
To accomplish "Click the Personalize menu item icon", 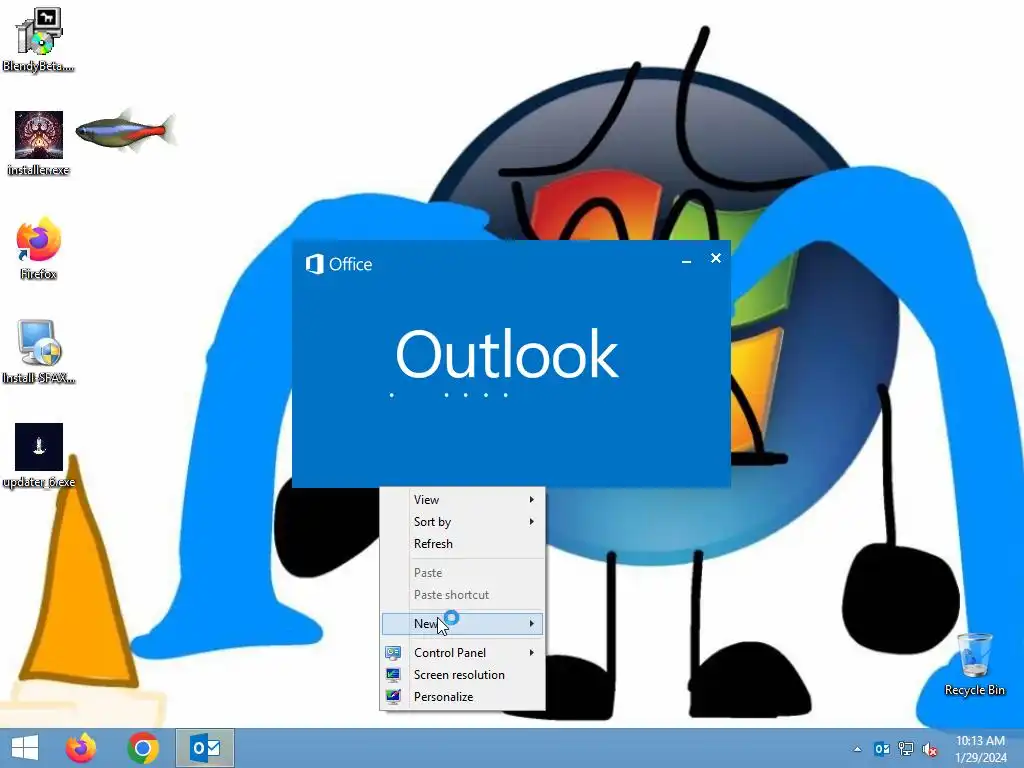I will tap(393, 697).
